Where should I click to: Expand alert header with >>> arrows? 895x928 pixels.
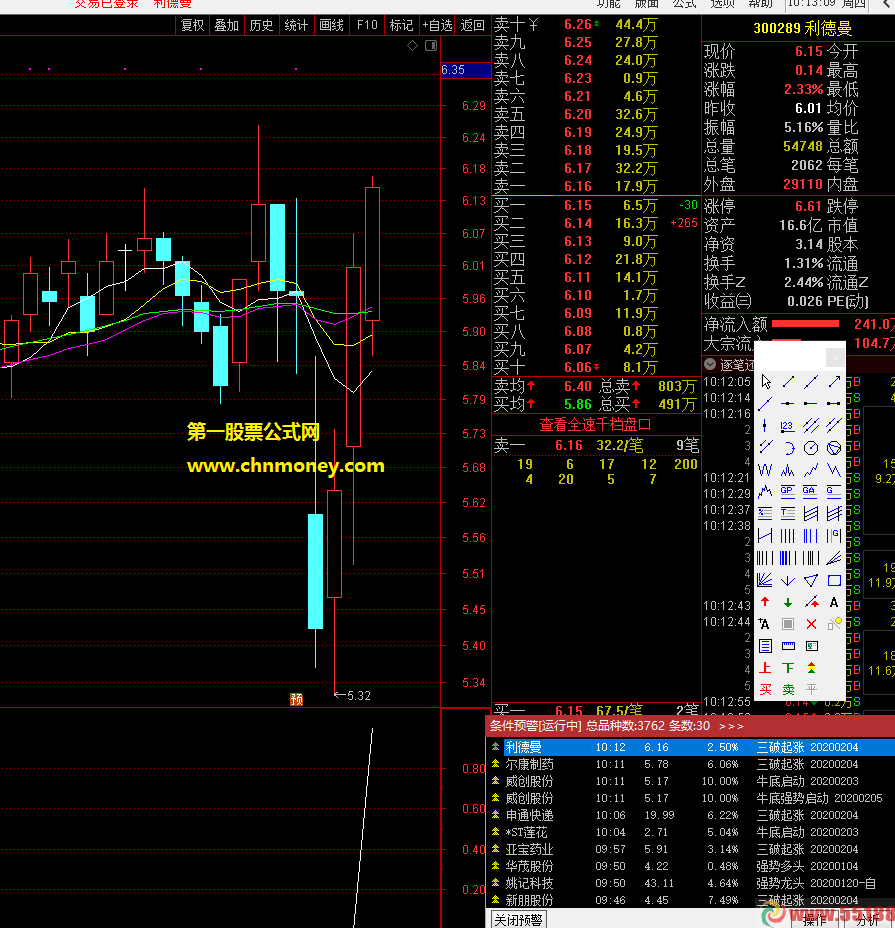coord(731,726)
